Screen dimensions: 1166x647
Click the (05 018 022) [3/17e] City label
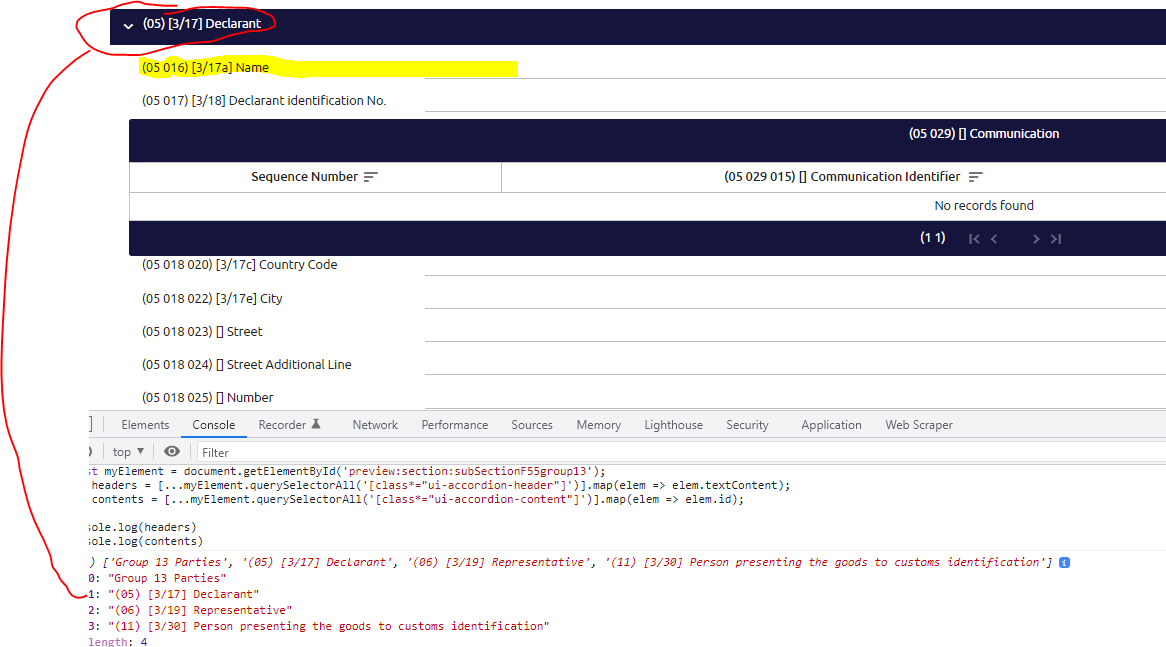pyautogui.click(x=212, y=299)
